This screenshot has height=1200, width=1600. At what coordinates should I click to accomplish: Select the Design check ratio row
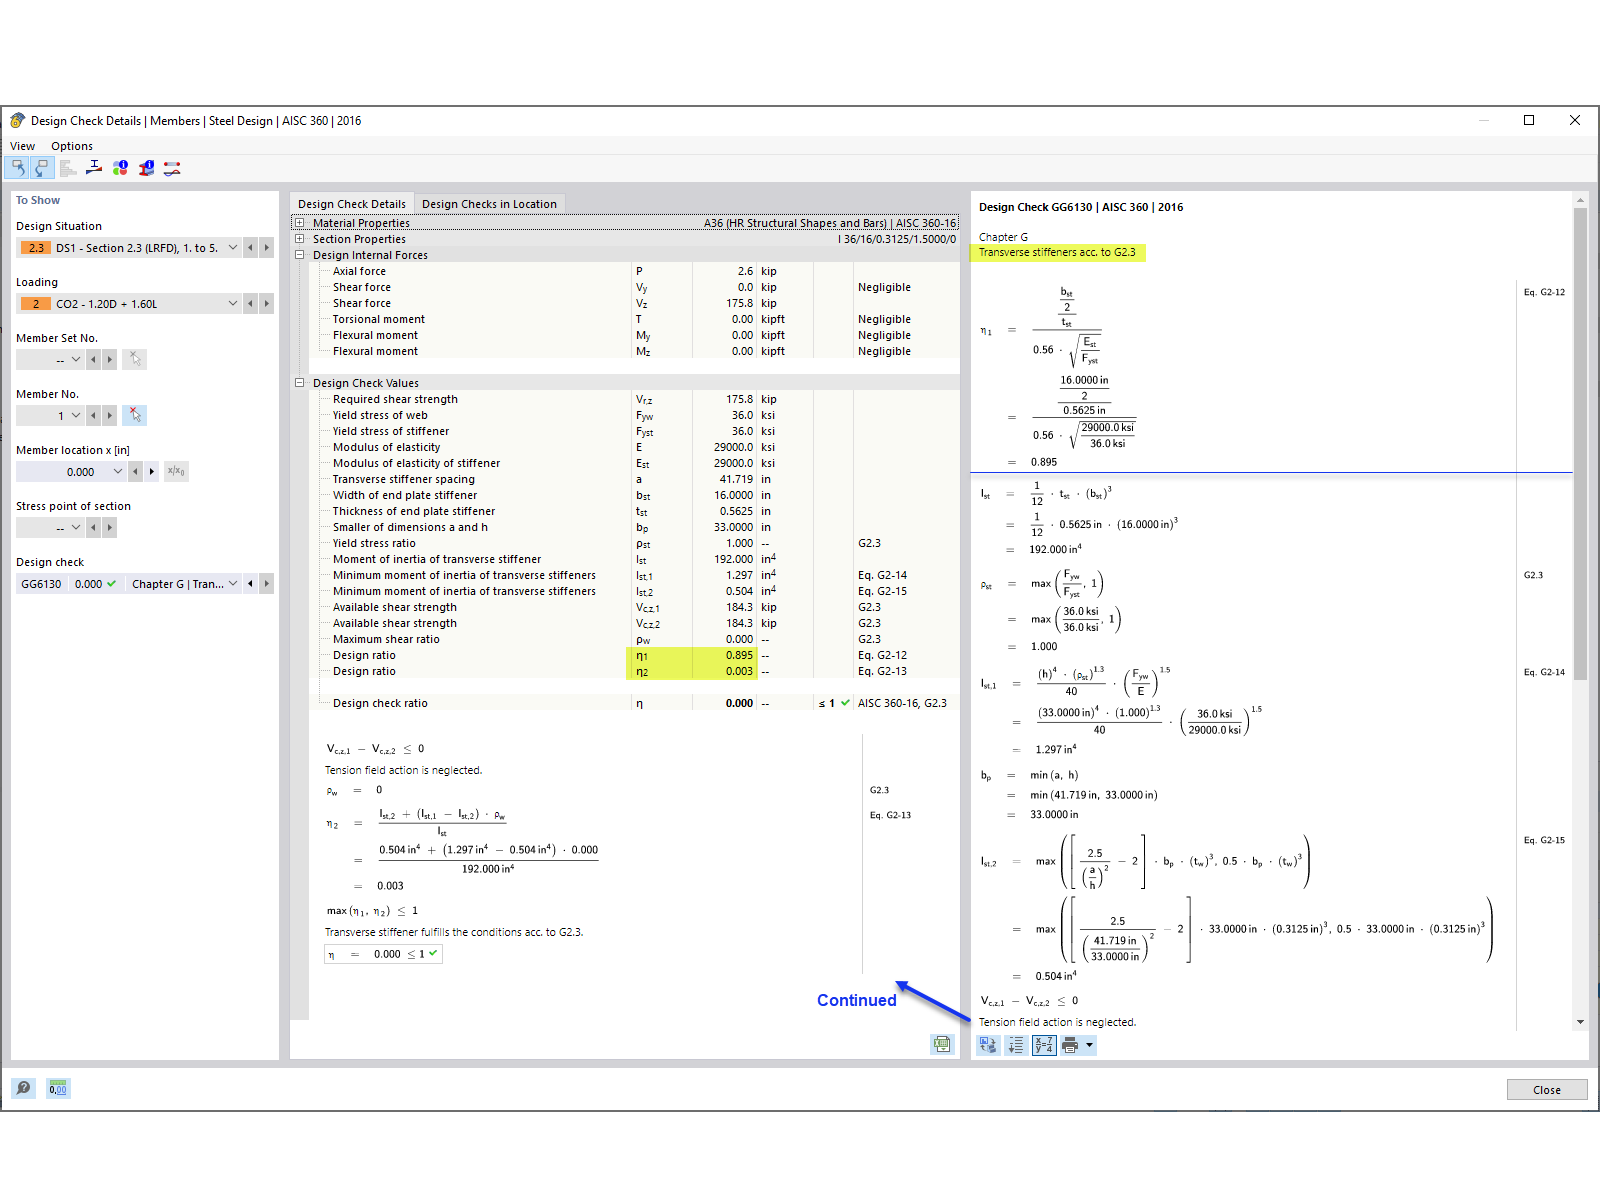point(635,703)
